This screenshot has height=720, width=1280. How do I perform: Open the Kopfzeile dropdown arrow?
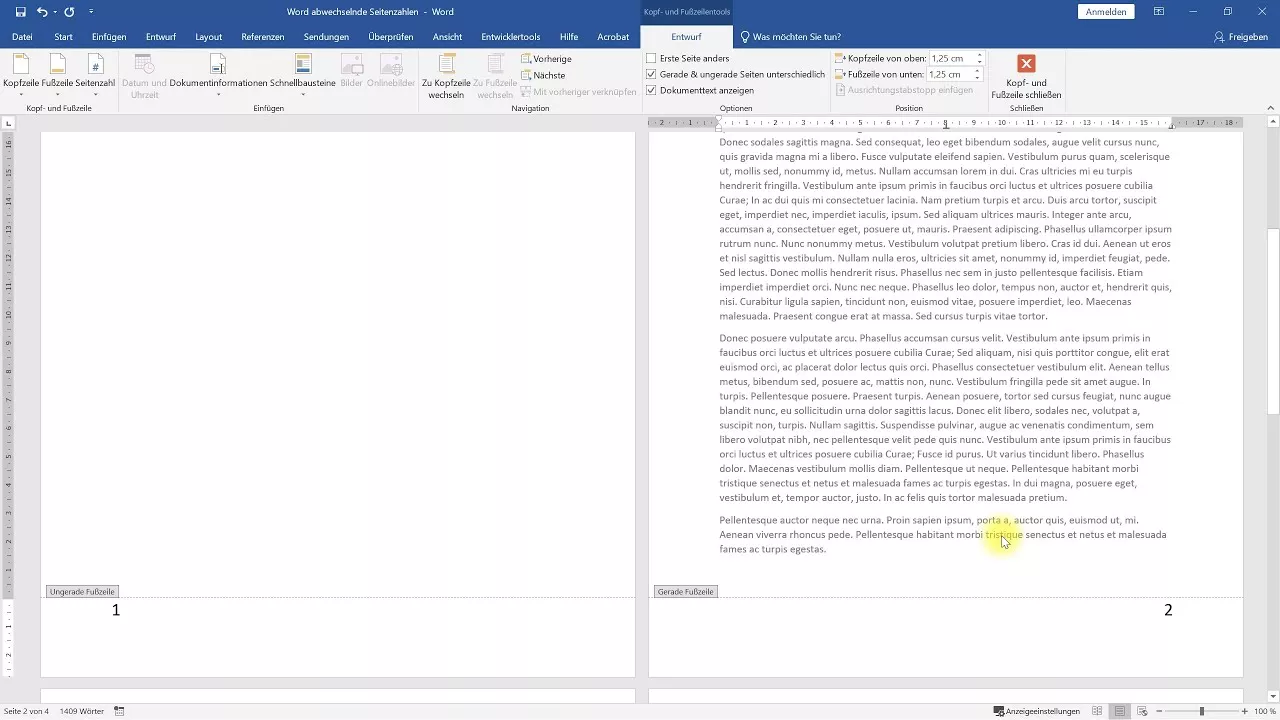[19, 92]
